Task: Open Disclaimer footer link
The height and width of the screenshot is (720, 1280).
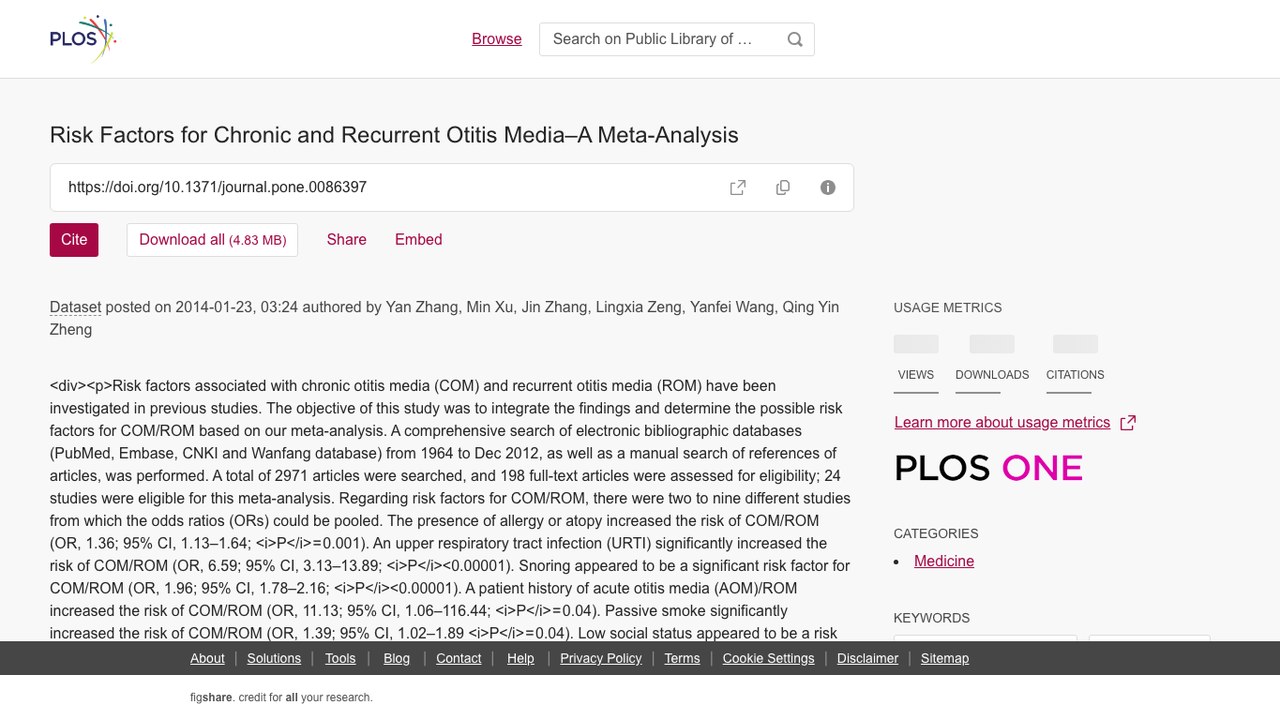Action: (867, 658)
